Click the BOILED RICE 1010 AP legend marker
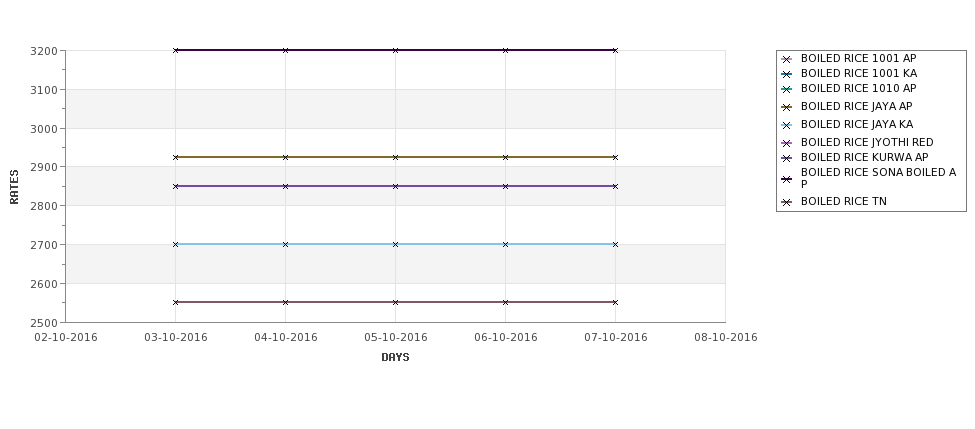The height and width of the screenshot is (429, 975). tap(787, 90)
